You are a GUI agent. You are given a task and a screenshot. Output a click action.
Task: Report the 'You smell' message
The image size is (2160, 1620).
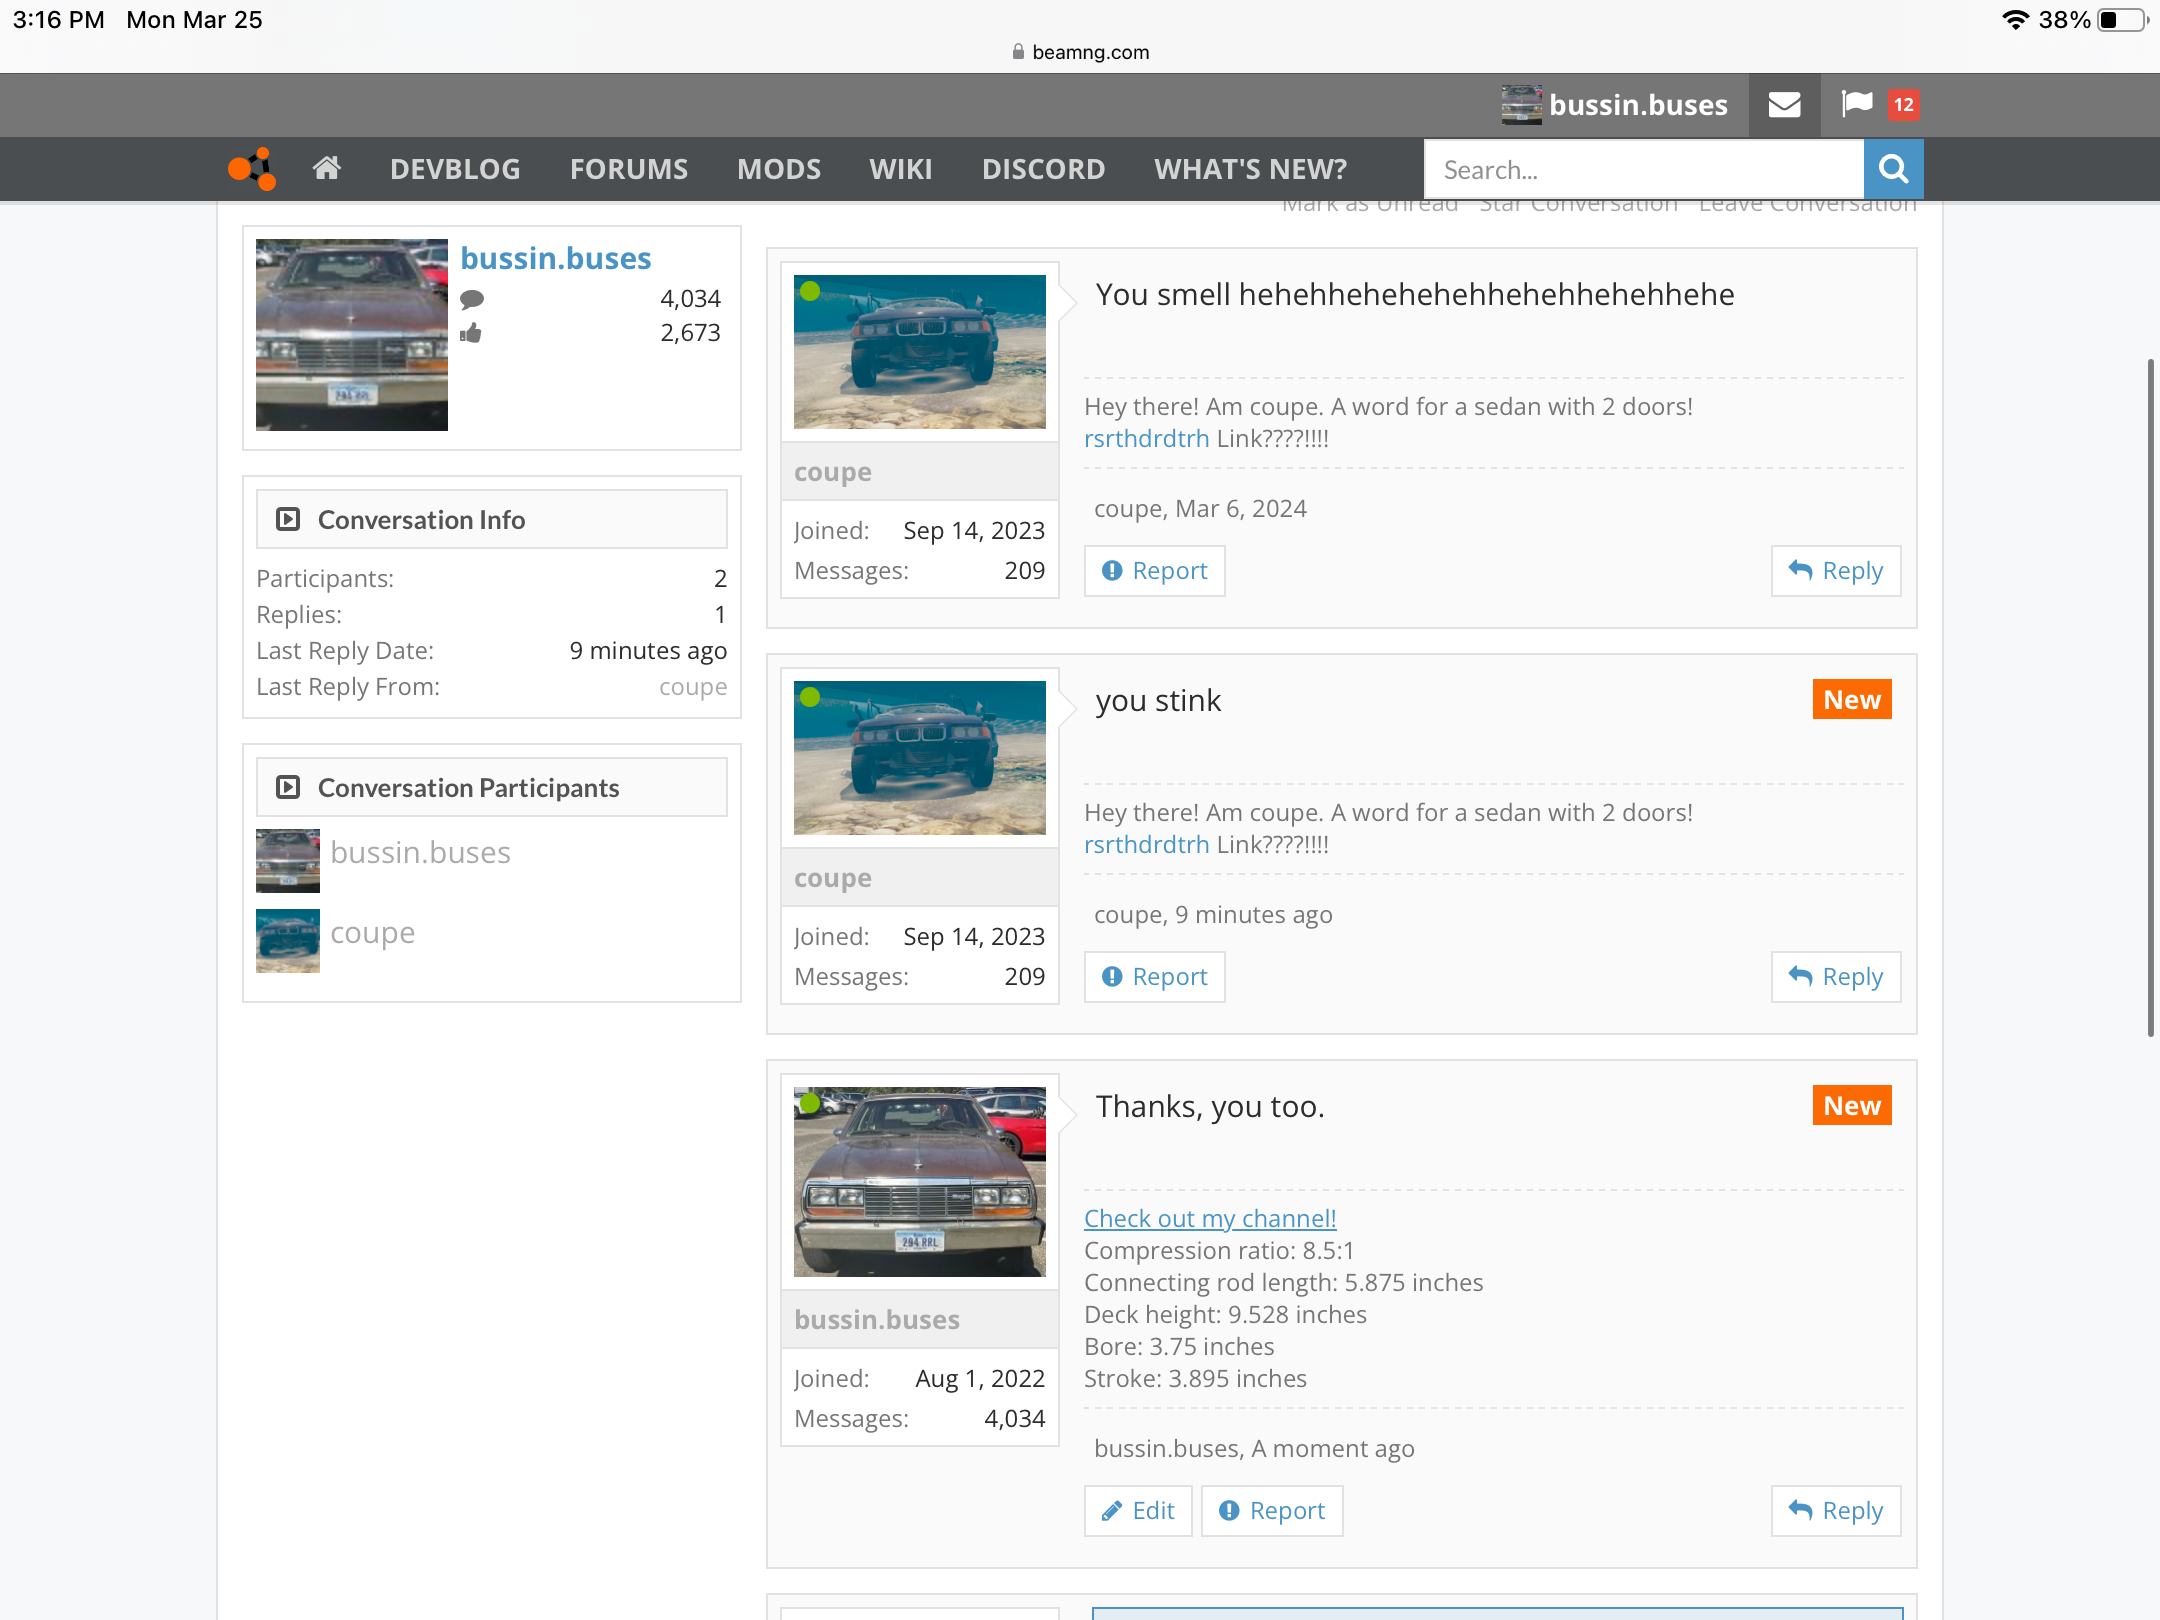(x=1155, y=571)
